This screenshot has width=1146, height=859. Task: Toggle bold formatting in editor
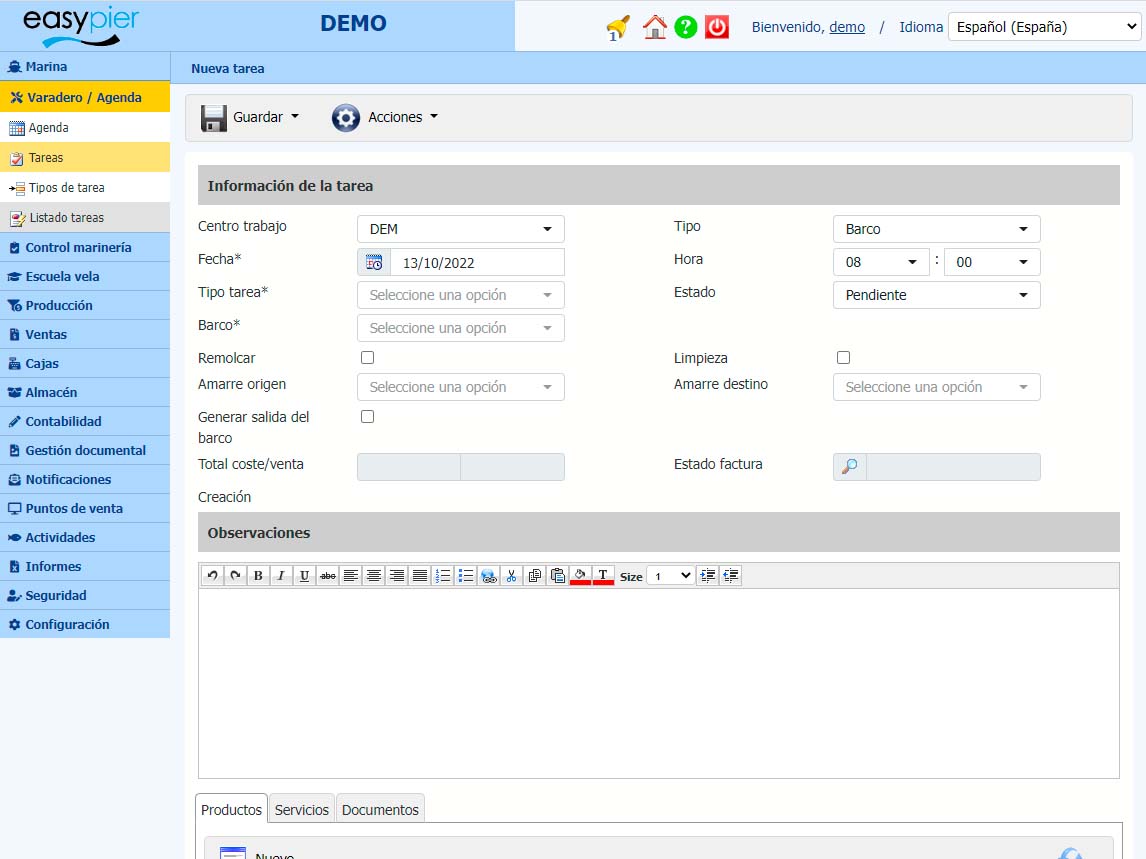258,576
